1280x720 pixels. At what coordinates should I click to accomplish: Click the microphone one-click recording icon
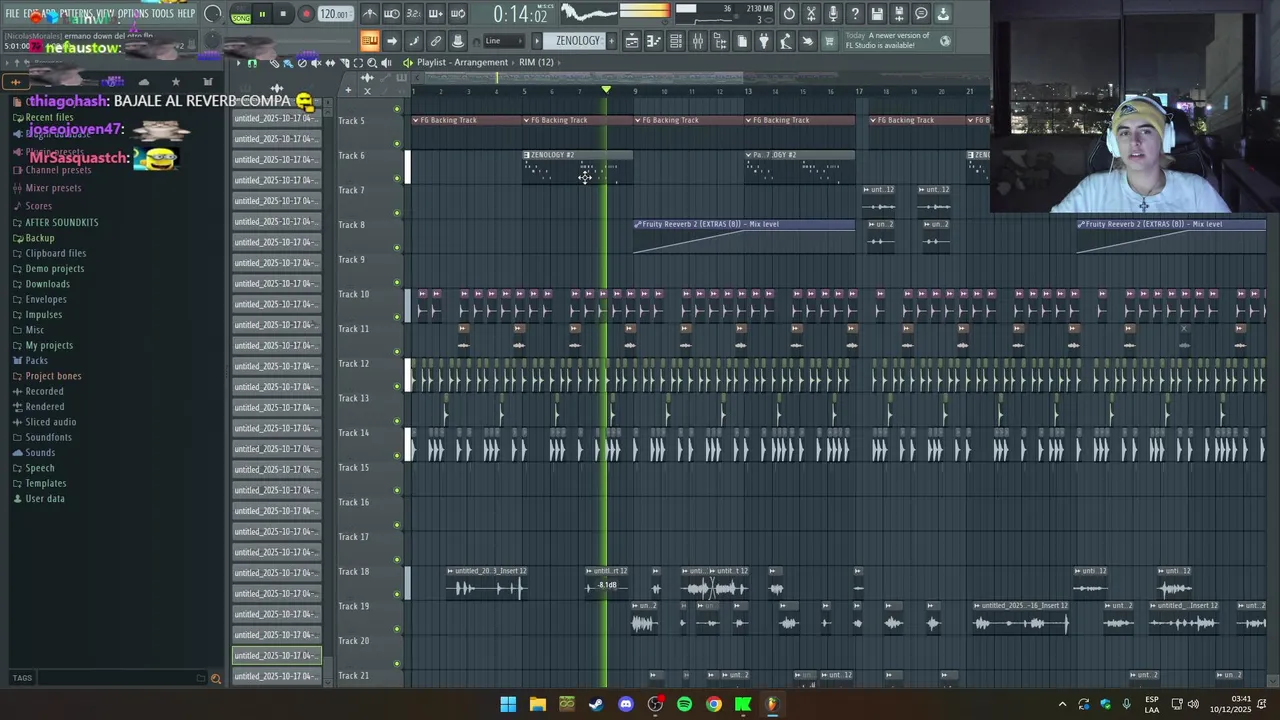coord(833,14)
